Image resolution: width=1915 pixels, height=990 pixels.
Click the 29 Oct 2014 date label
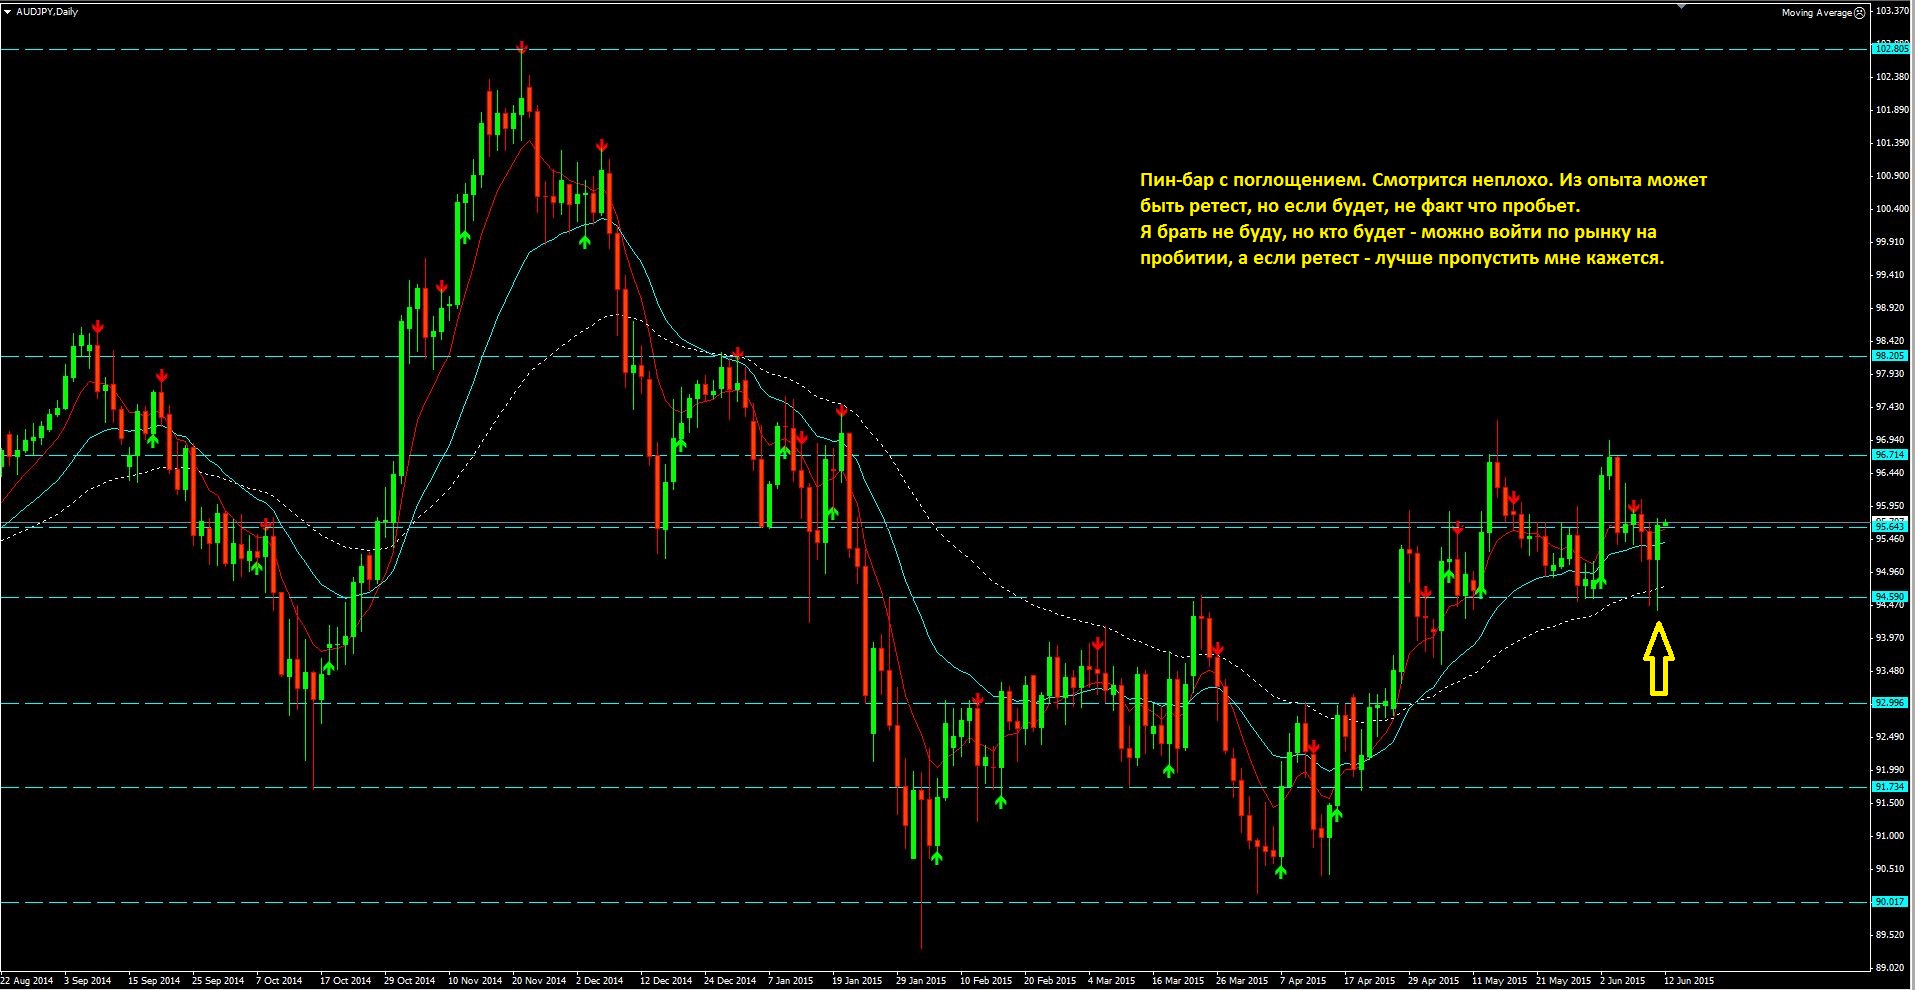point(410,981)
